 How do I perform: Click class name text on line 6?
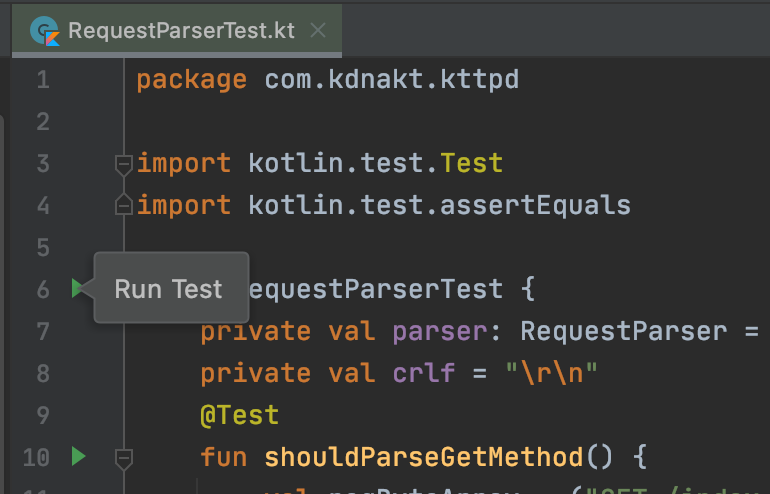(x=376, y=289)
